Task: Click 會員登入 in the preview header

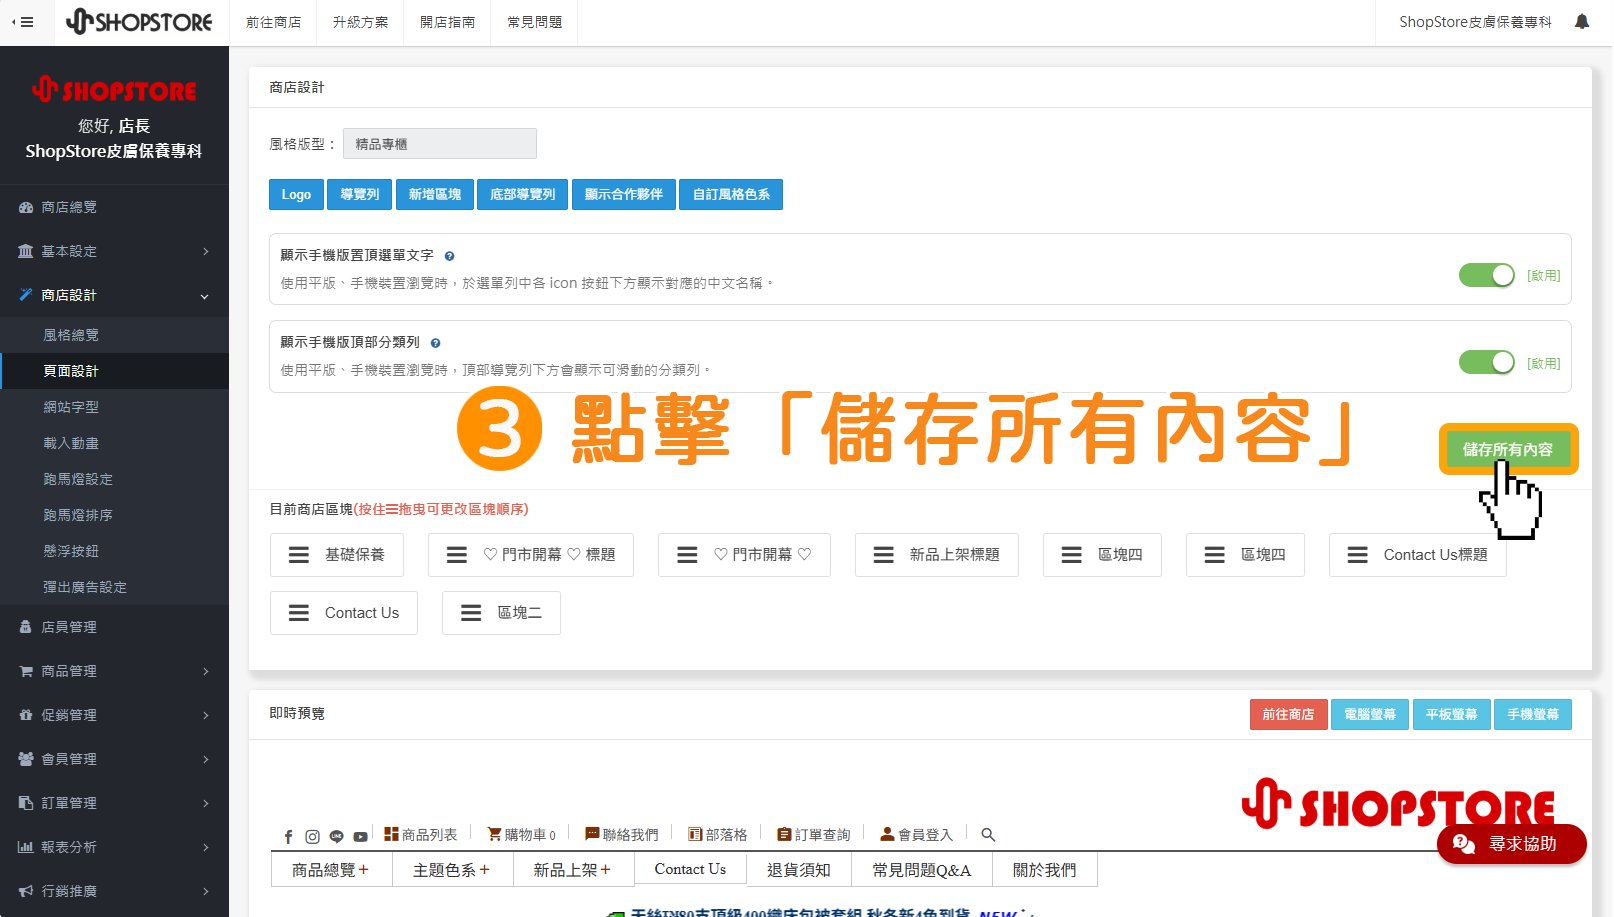Action: [x=917, y=835]
